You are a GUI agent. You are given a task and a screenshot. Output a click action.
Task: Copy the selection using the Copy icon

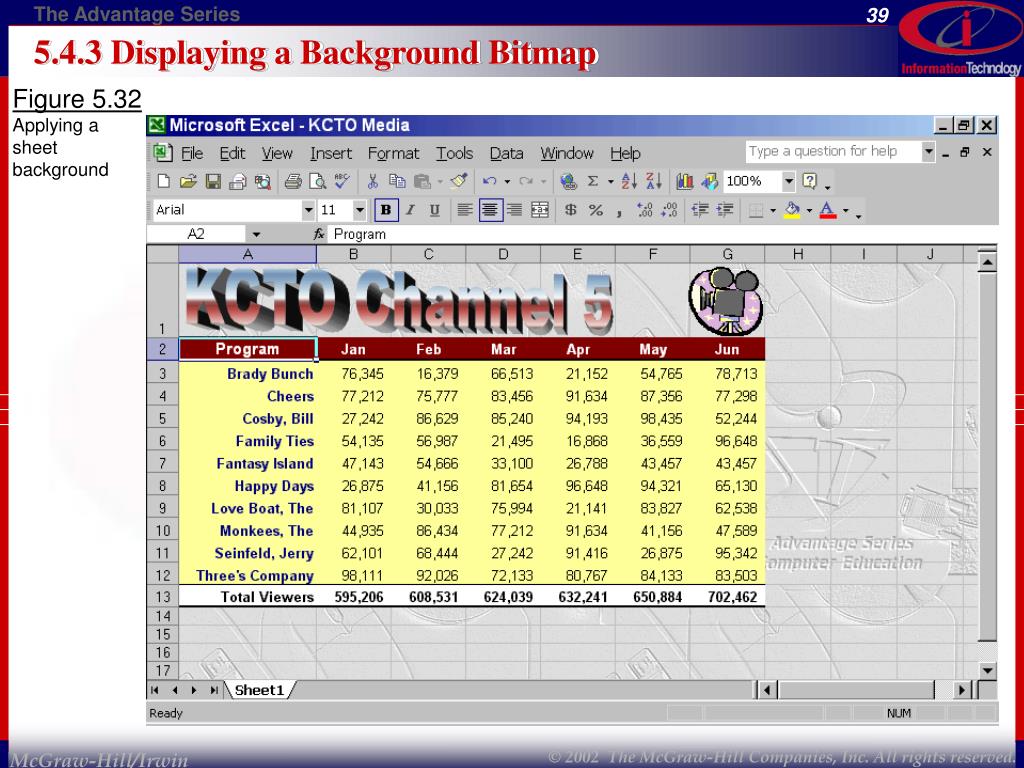click(396, 182)
